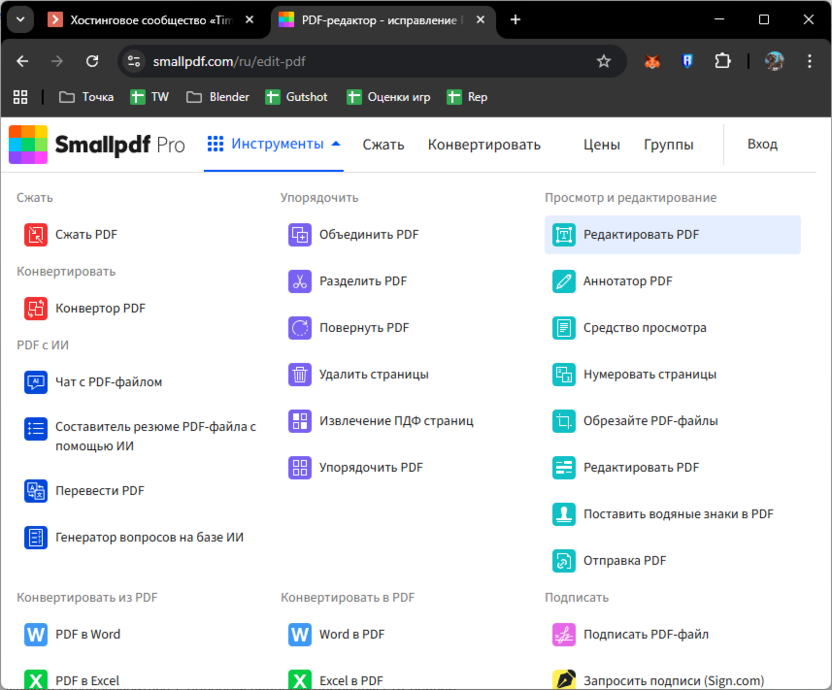Open the tab search dropdown arrow
Image resolution: width=832 pixels, height=690 pixels.
[20, 20]
